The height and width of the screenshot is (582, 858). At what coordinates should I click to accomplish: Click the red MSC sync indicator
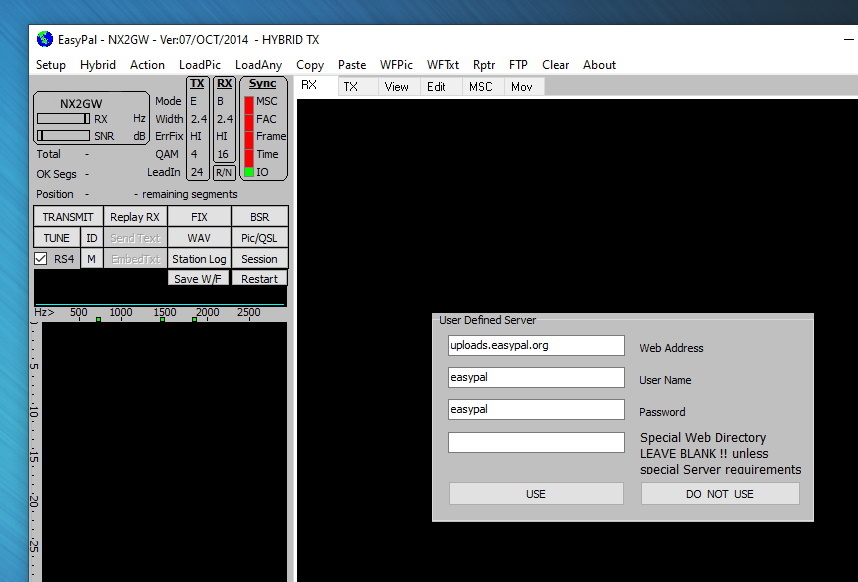[249, 102]
